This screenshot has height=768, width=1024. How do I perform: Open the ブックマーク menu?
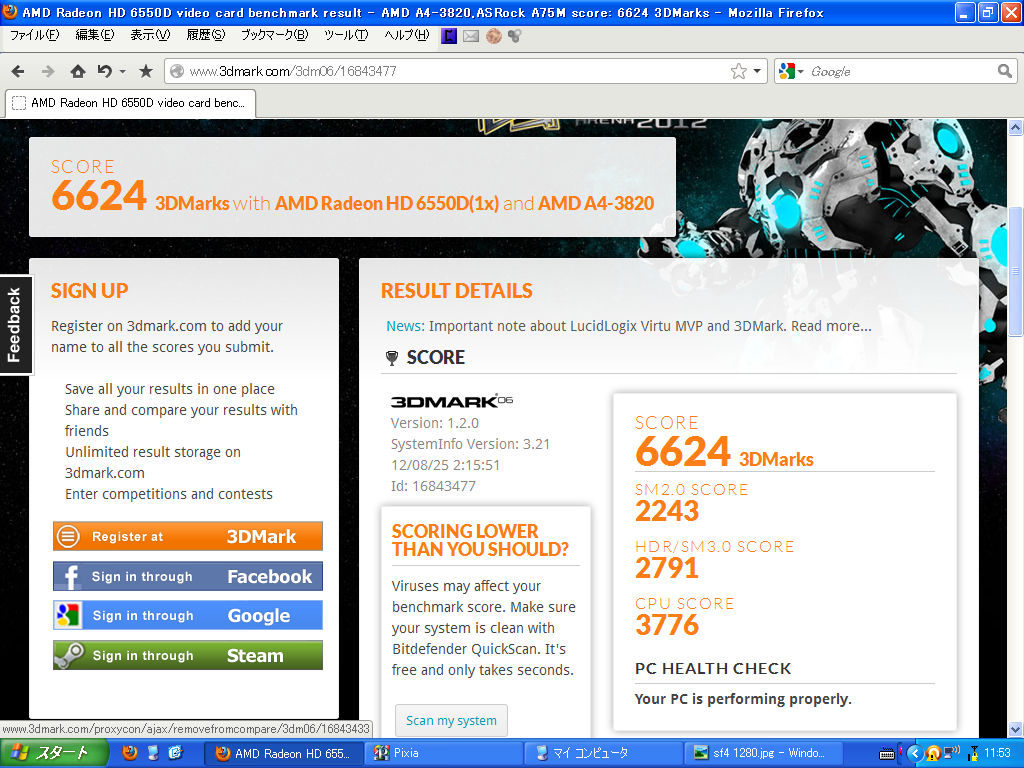pos(274,35)
